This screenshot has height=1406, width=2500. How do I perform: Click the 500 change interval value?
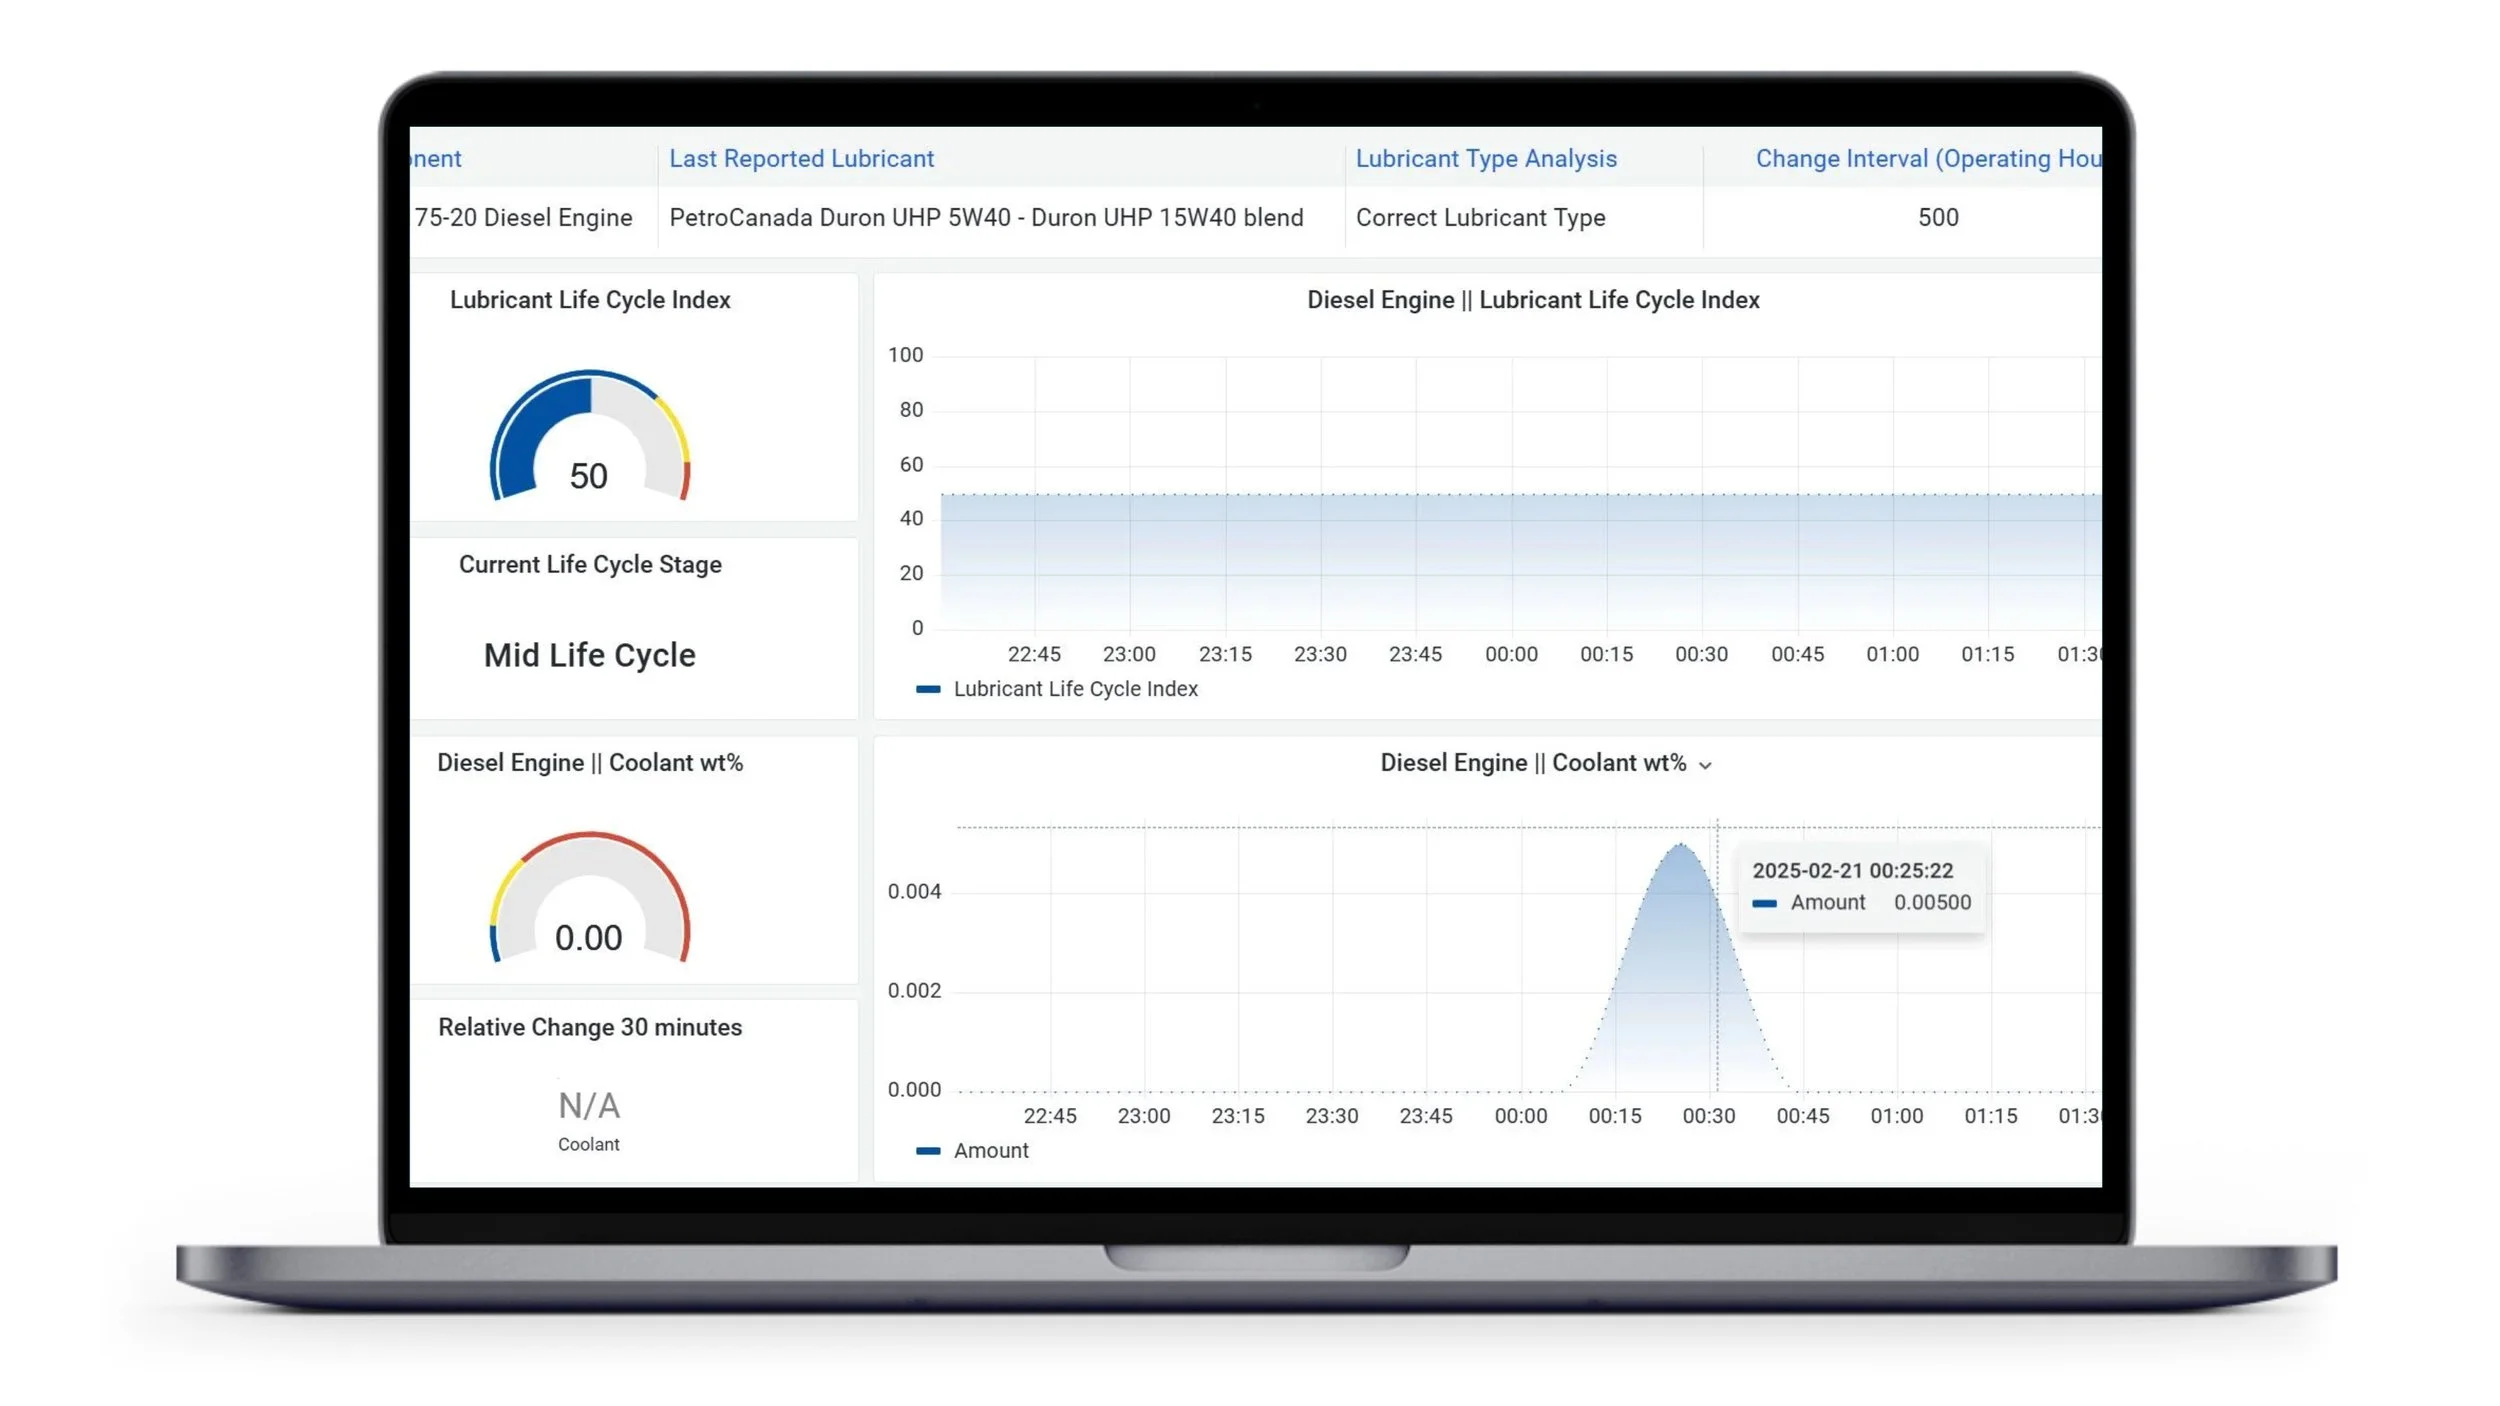pos(1937,217)
